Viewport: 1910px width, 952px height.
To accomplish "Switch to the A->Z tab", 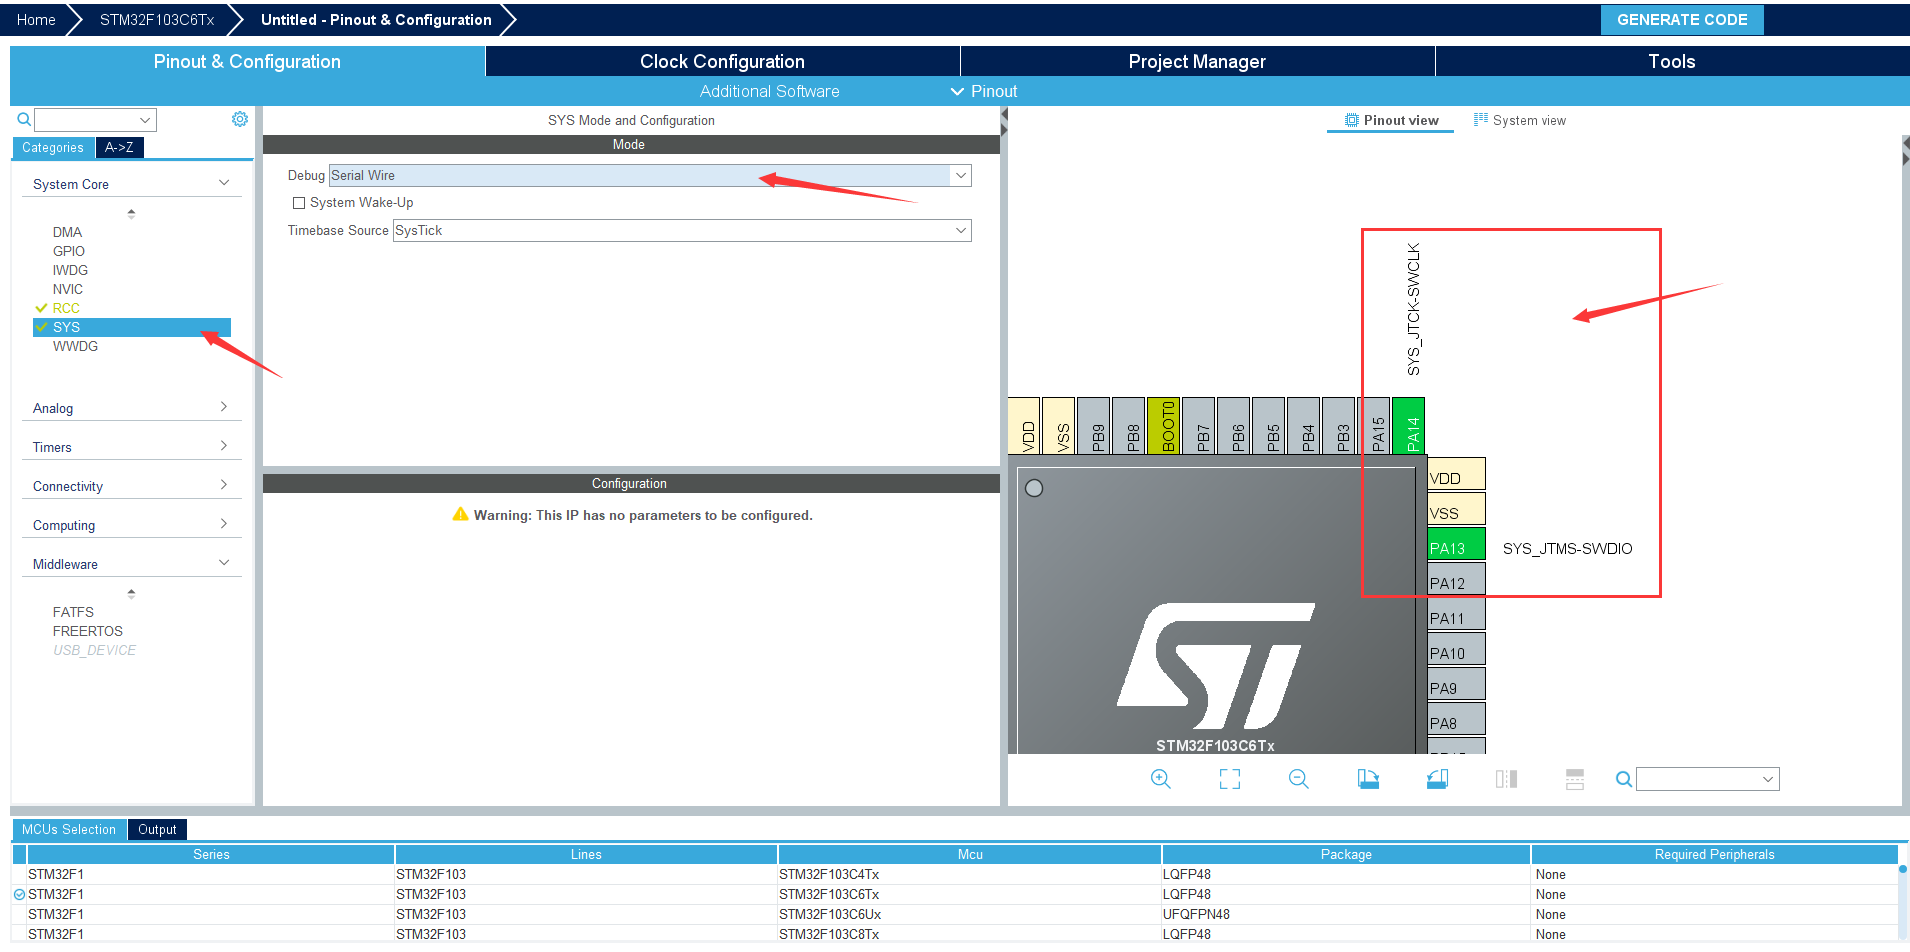I will coord(119,148).
